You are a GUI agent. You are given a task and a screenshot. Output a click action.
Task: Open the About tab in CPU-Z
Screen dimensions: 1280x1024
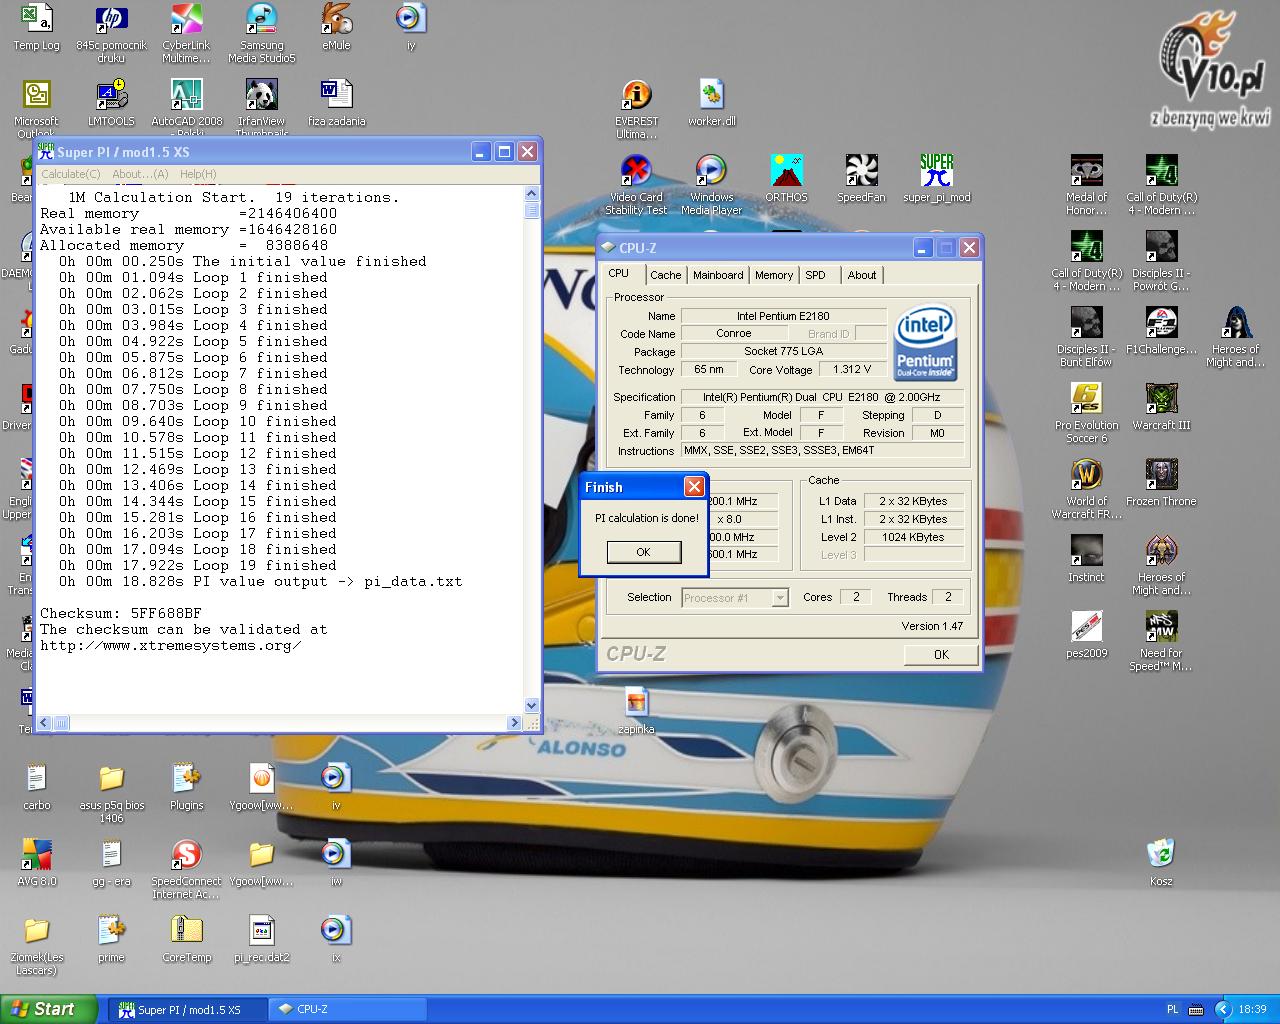(862, 275)
